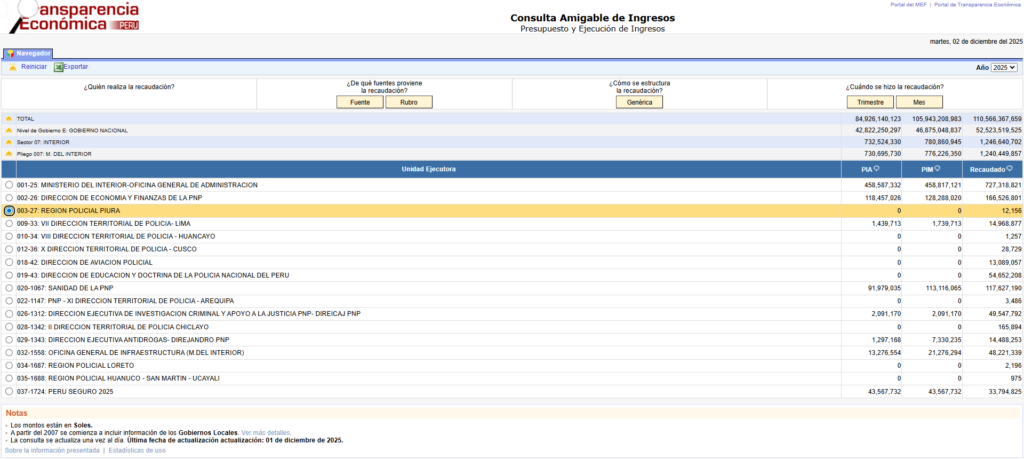
Task: Click the up arrow beside TOTAL
Action: point(9,118)
